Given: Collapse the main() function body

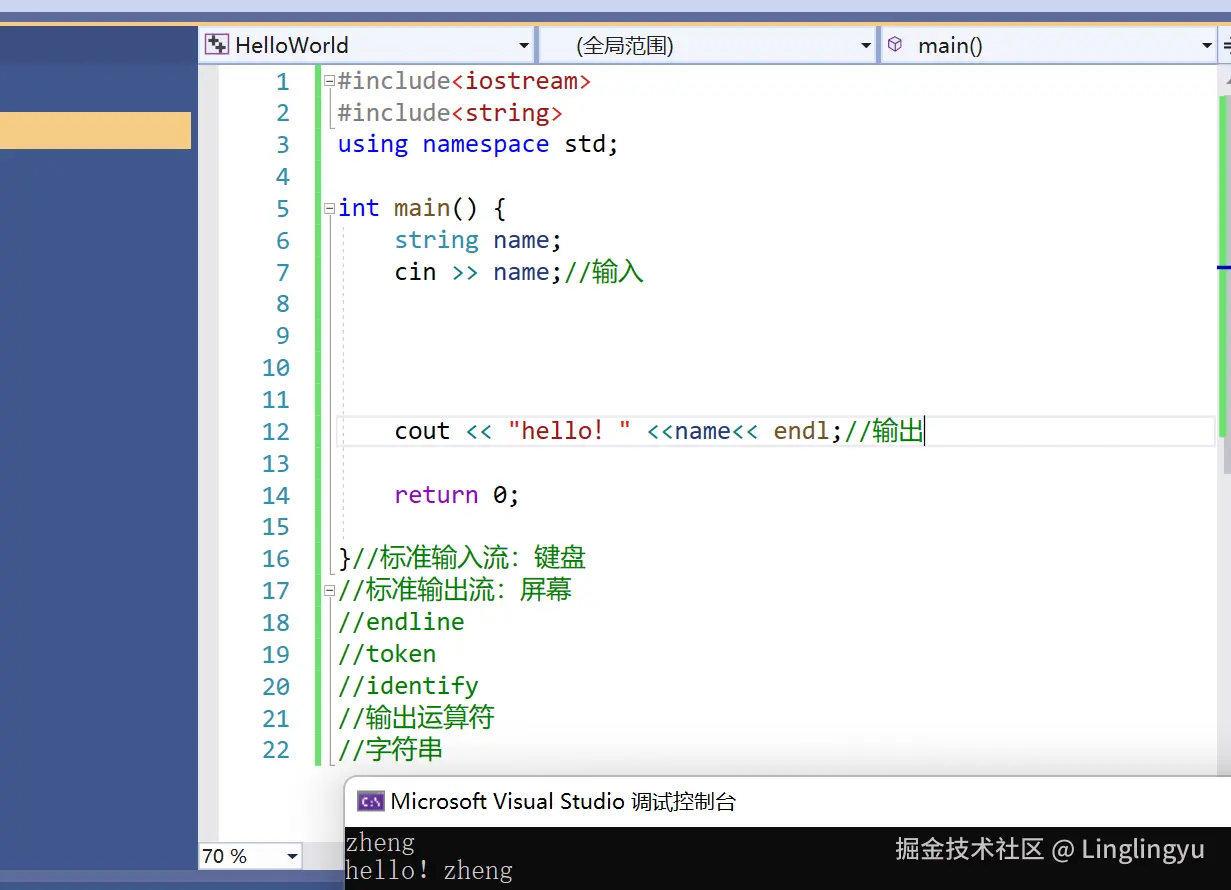Looking at the screenshot, I should coord(329,208).
